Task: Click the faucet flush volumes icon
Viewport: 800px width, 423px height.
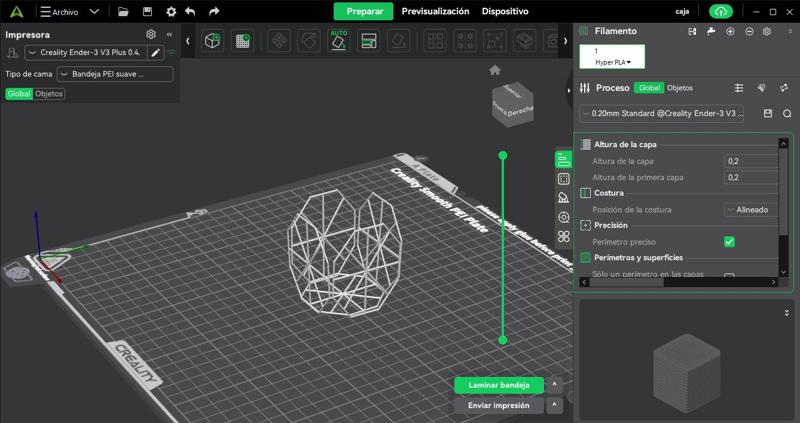Action: click(x=711, y=32)
